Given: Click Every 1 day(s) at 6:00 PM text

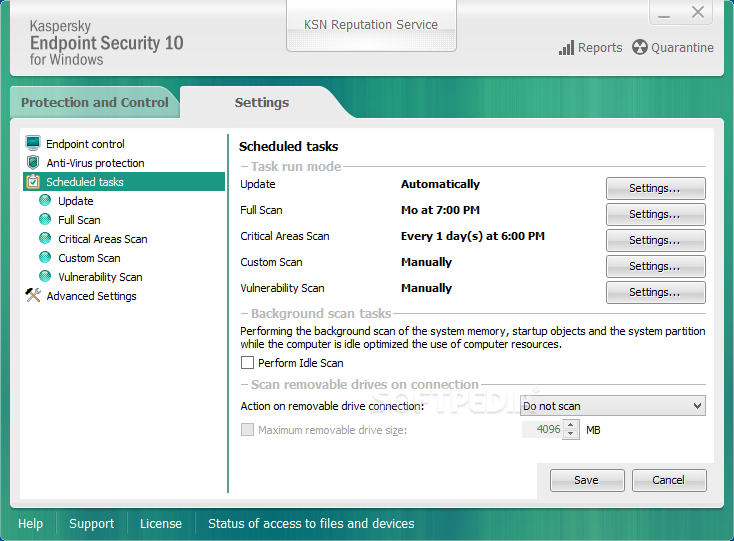Looking at the screenshot, I should tap(472, 236).
